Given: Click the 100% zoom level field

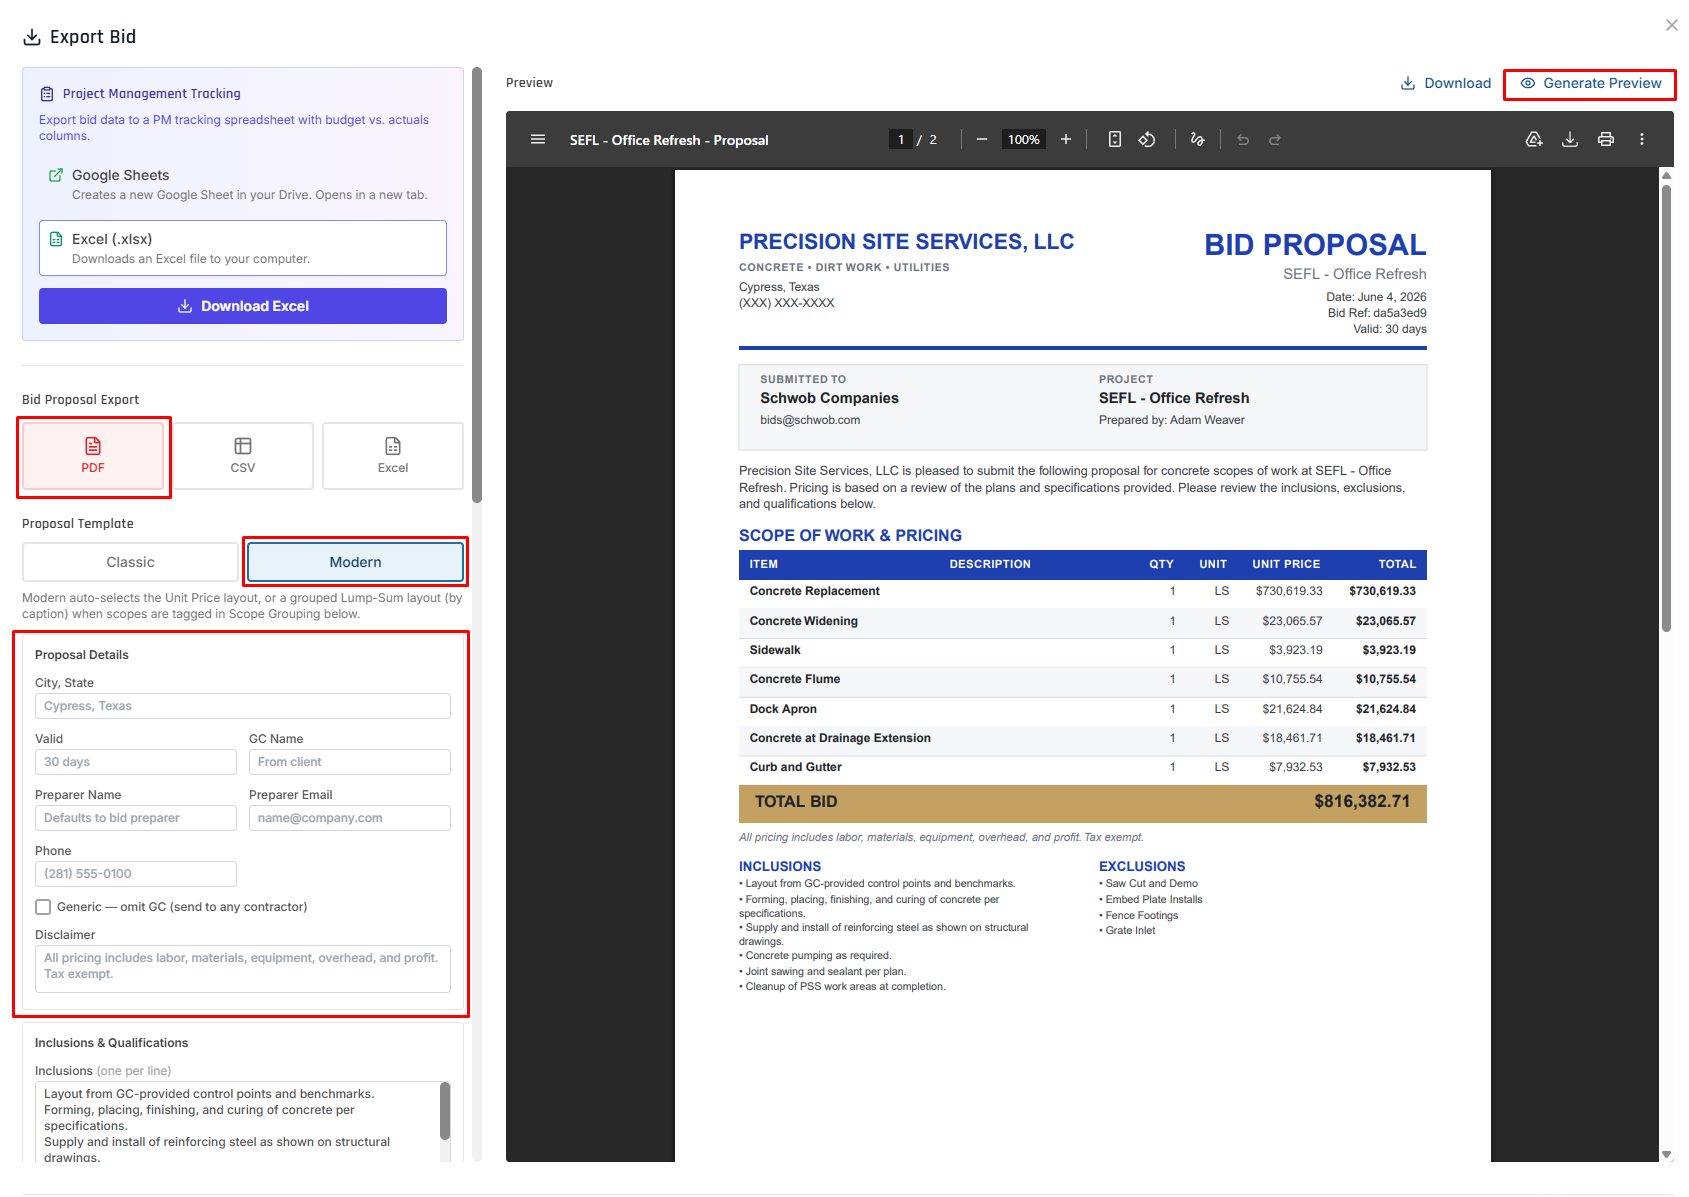Looking at the screenshot, I should click(1024, 139).
